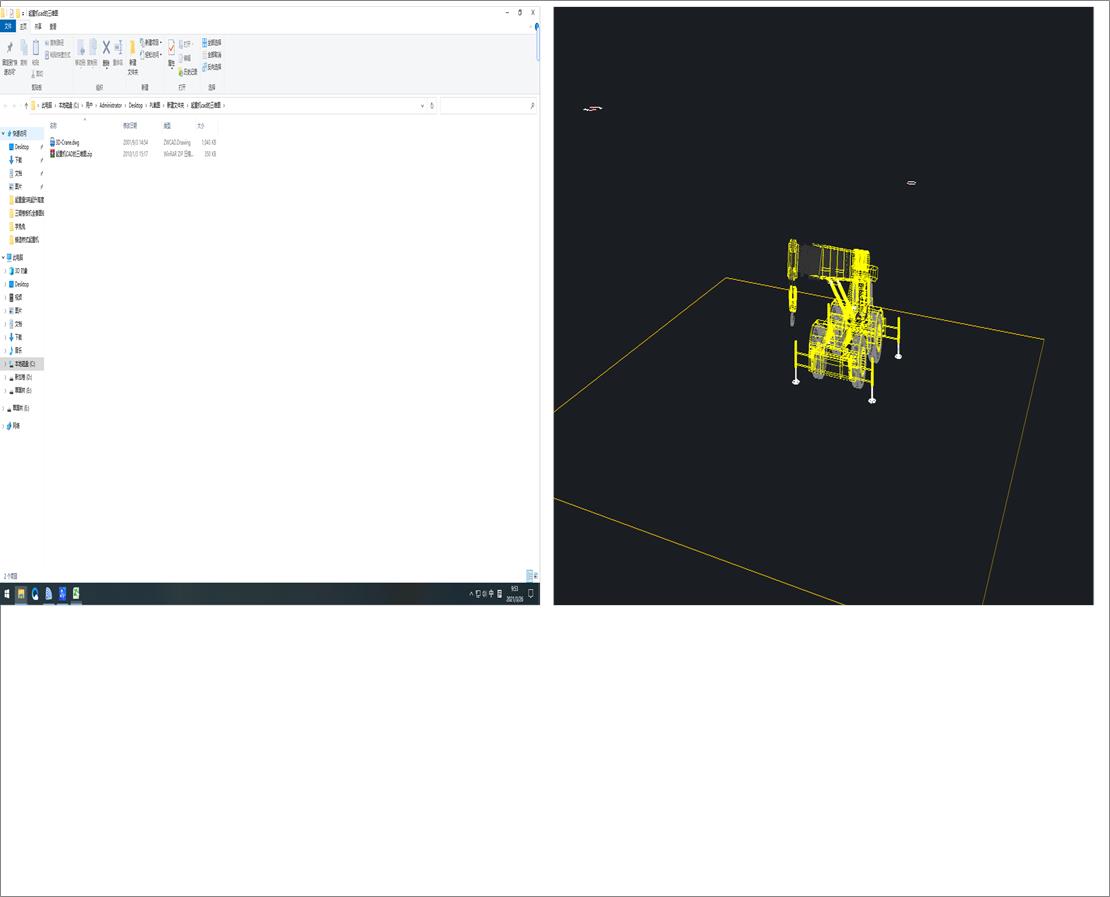Click the blue circular browser icon on taskbar

(35, 594)
